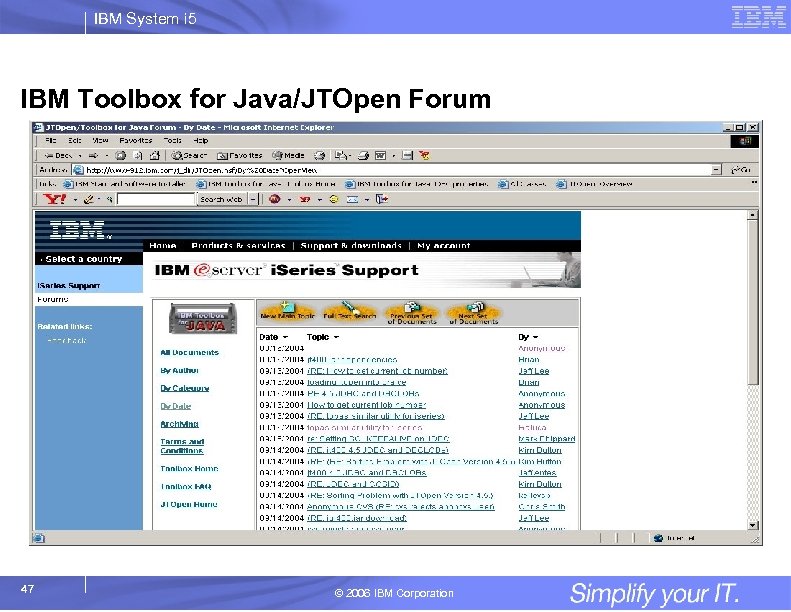The width and height of the screenshot is (791, 612).
Task: Open the Tools menu
Action: point(172,140)
